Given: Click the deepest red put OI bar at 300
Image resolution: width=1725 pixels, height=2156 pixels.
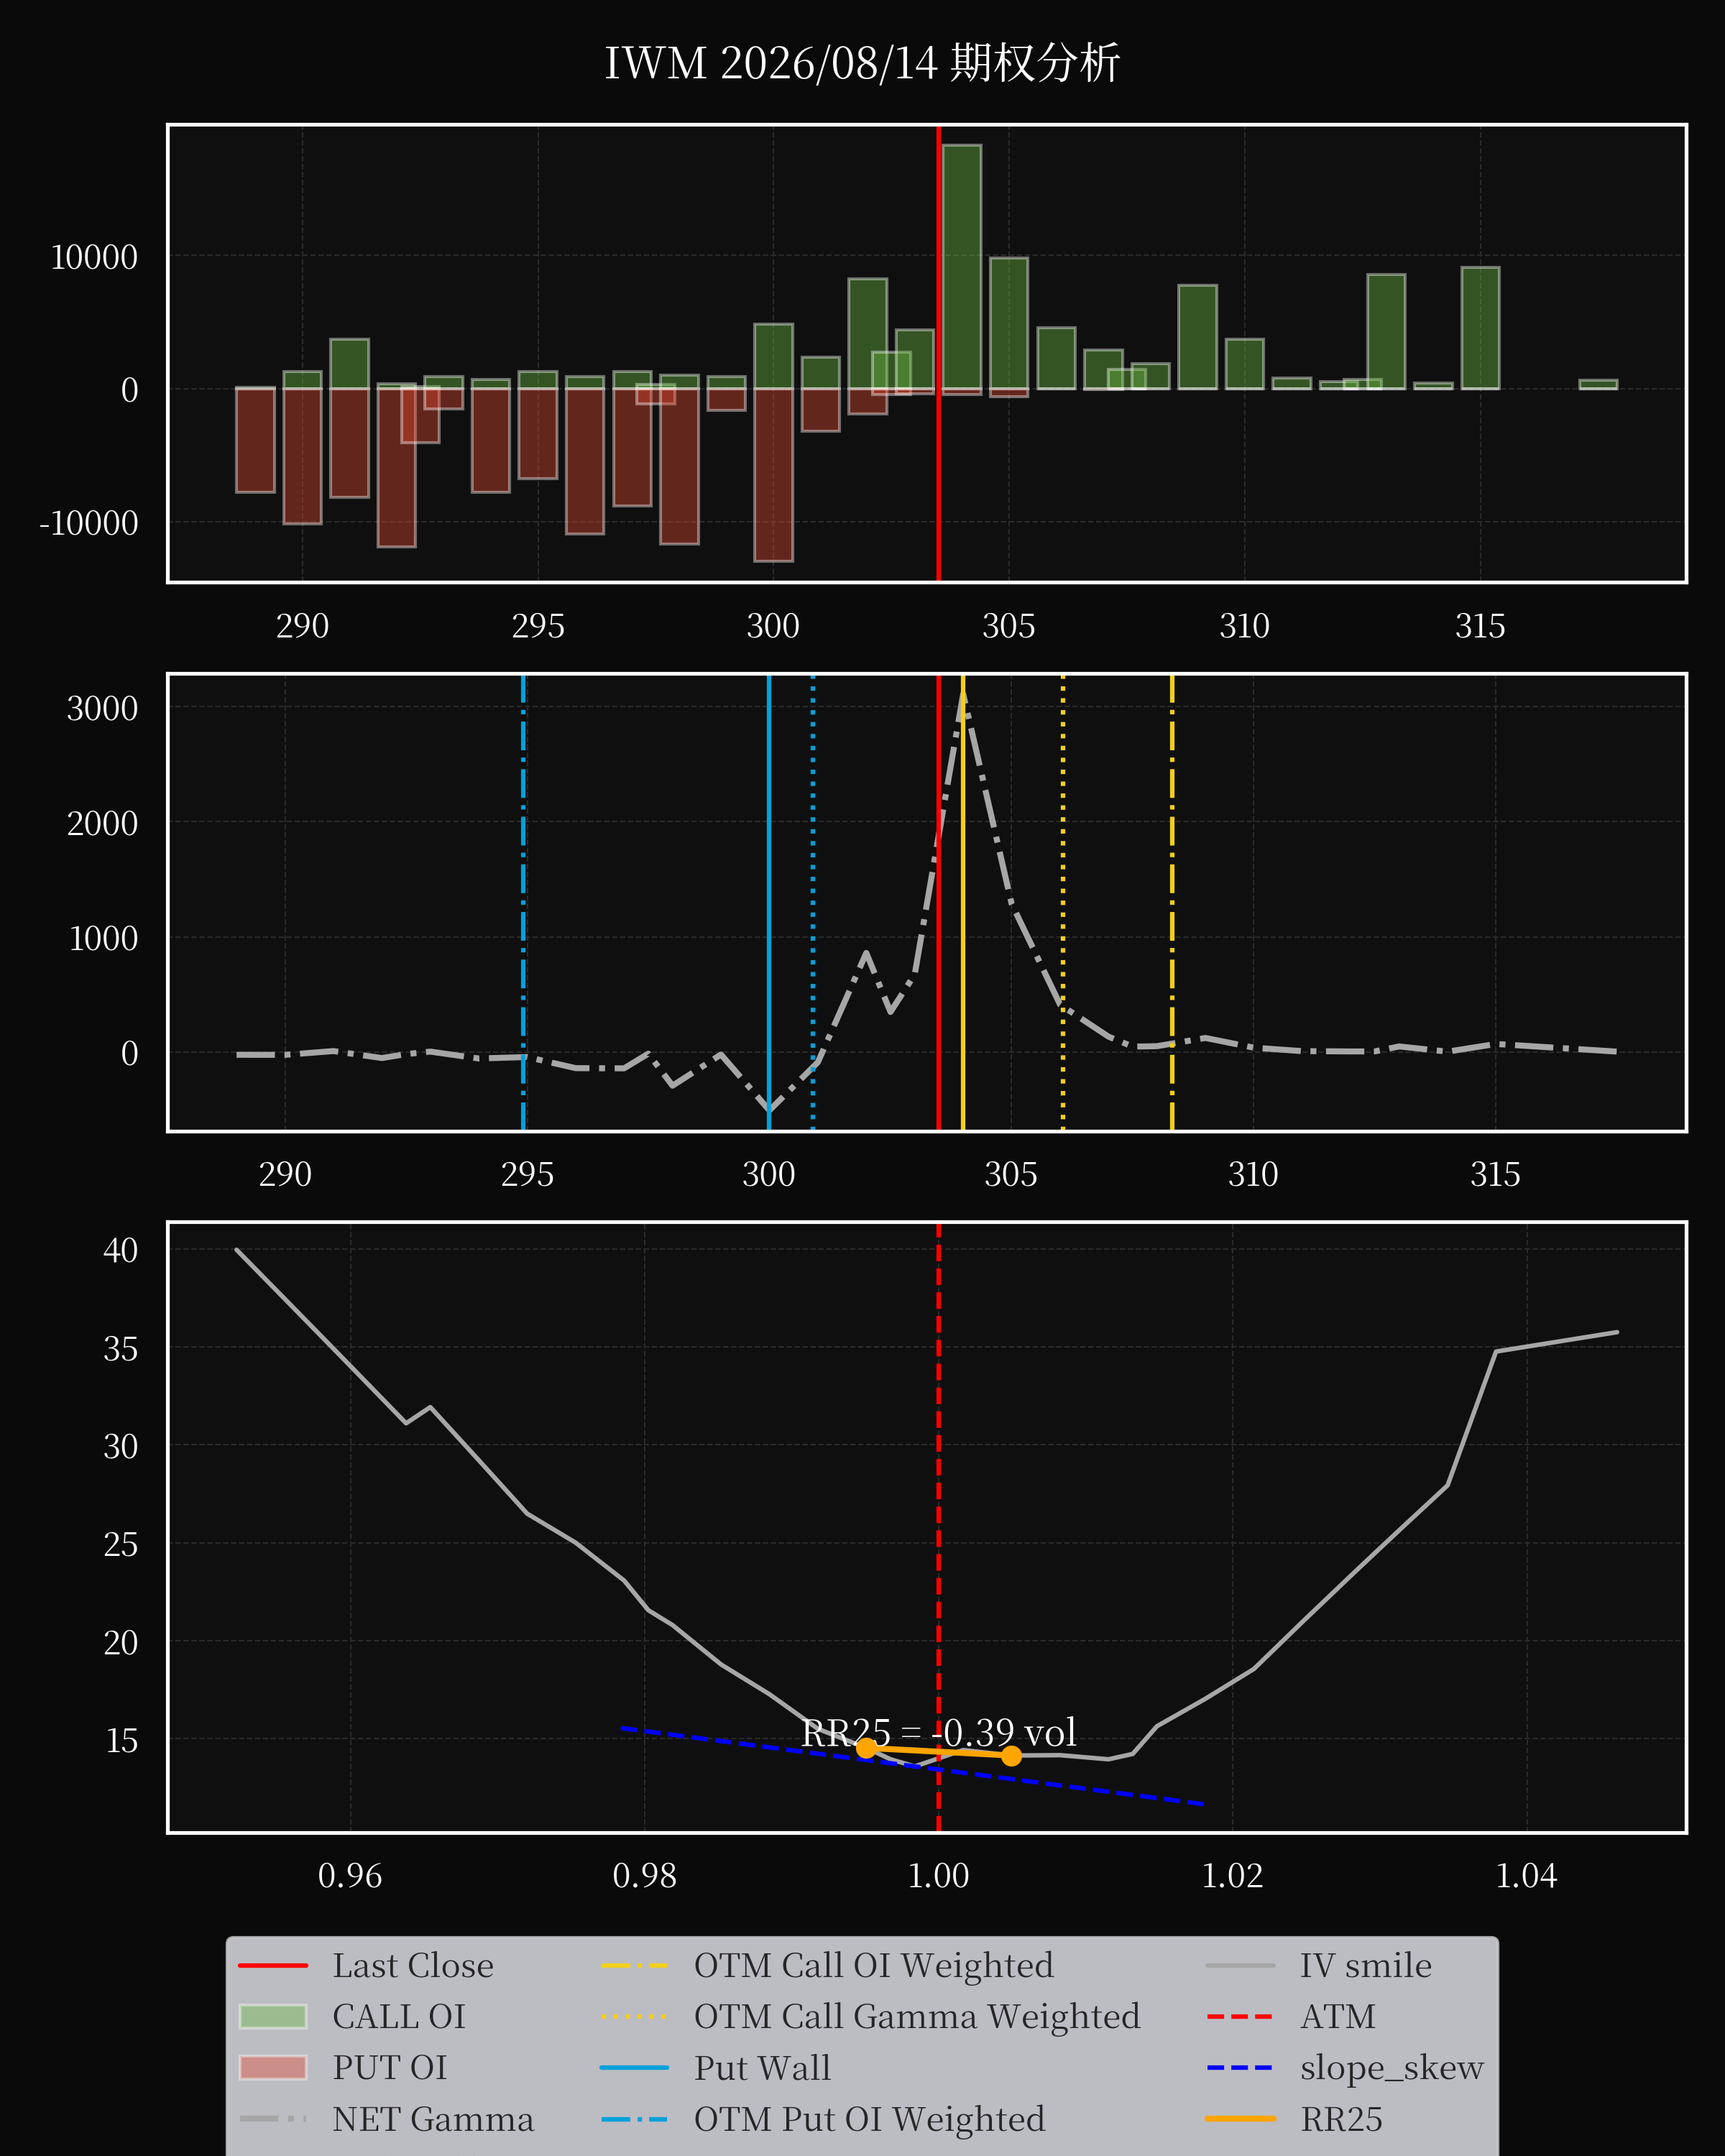Looking at the screenshot, I should (773, 475).
